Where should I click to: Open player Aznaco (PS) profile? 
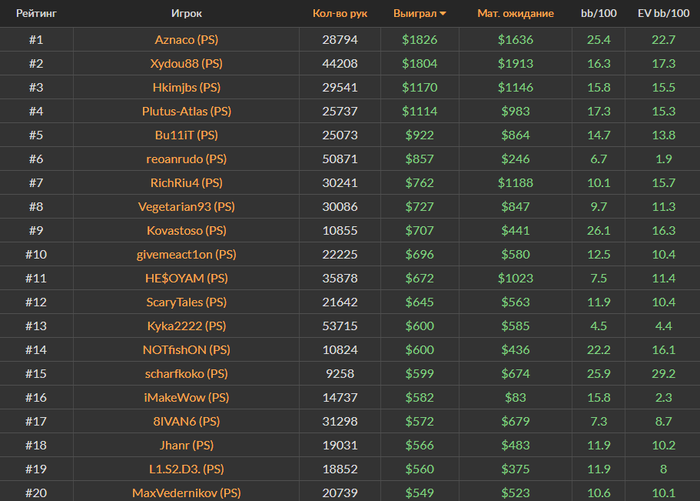tap(186, 39)
